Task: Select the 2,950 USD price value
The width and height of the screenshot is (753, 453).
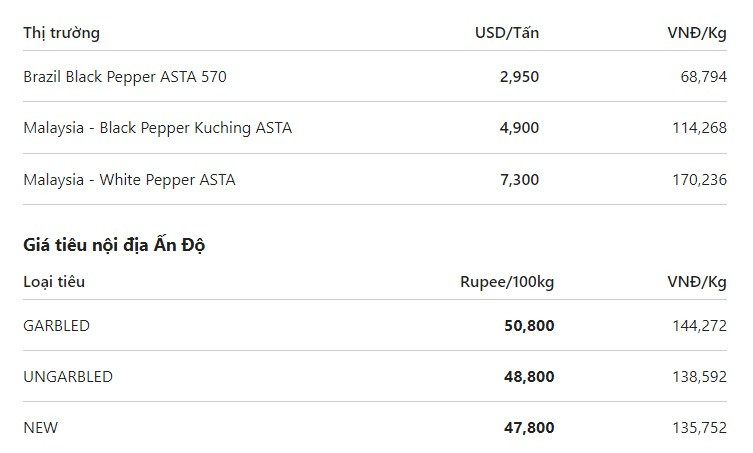Action: point(519,77)
